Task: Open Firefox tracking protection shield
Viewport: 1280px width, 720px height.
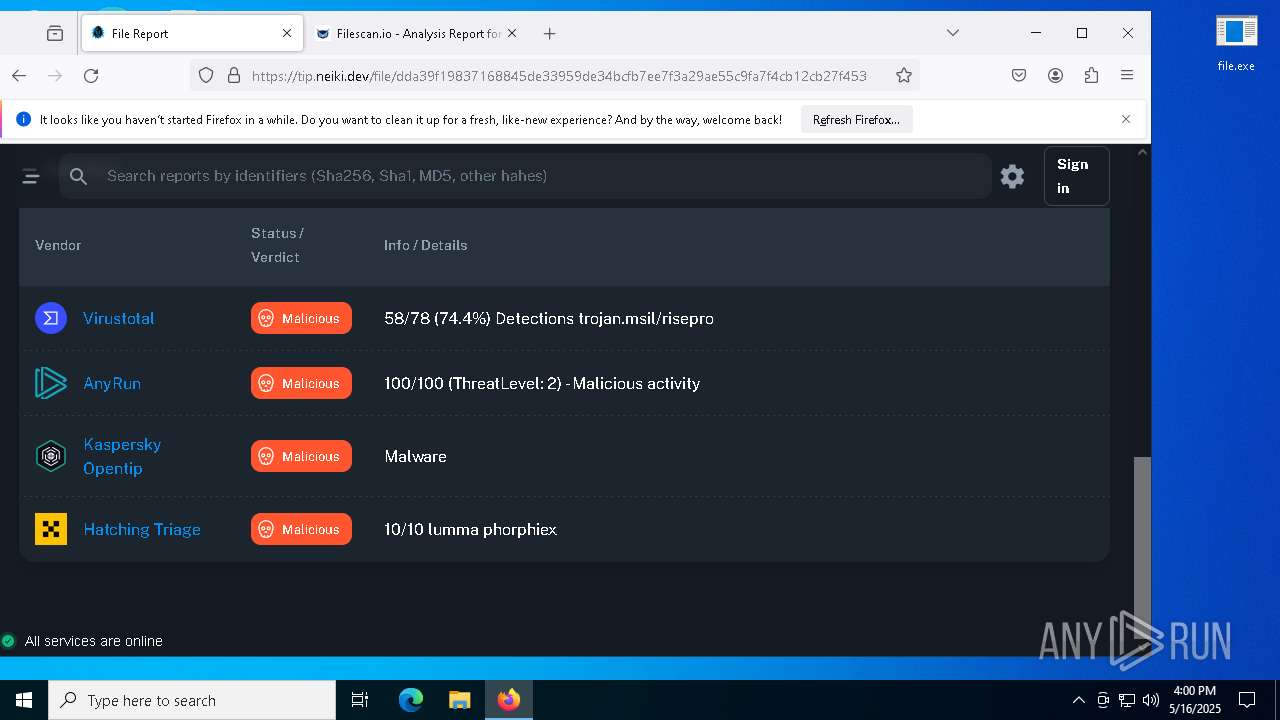Action: click(206, 75)
